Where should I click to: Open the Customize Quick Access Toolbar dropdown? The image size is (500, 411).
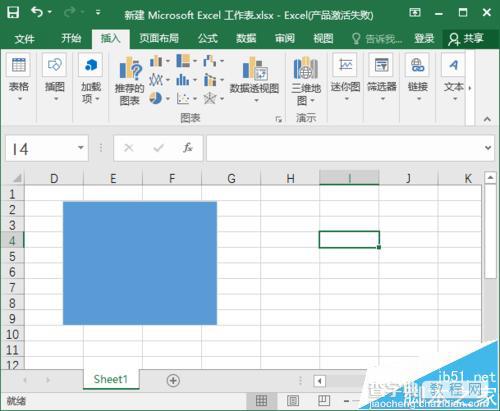98,13
